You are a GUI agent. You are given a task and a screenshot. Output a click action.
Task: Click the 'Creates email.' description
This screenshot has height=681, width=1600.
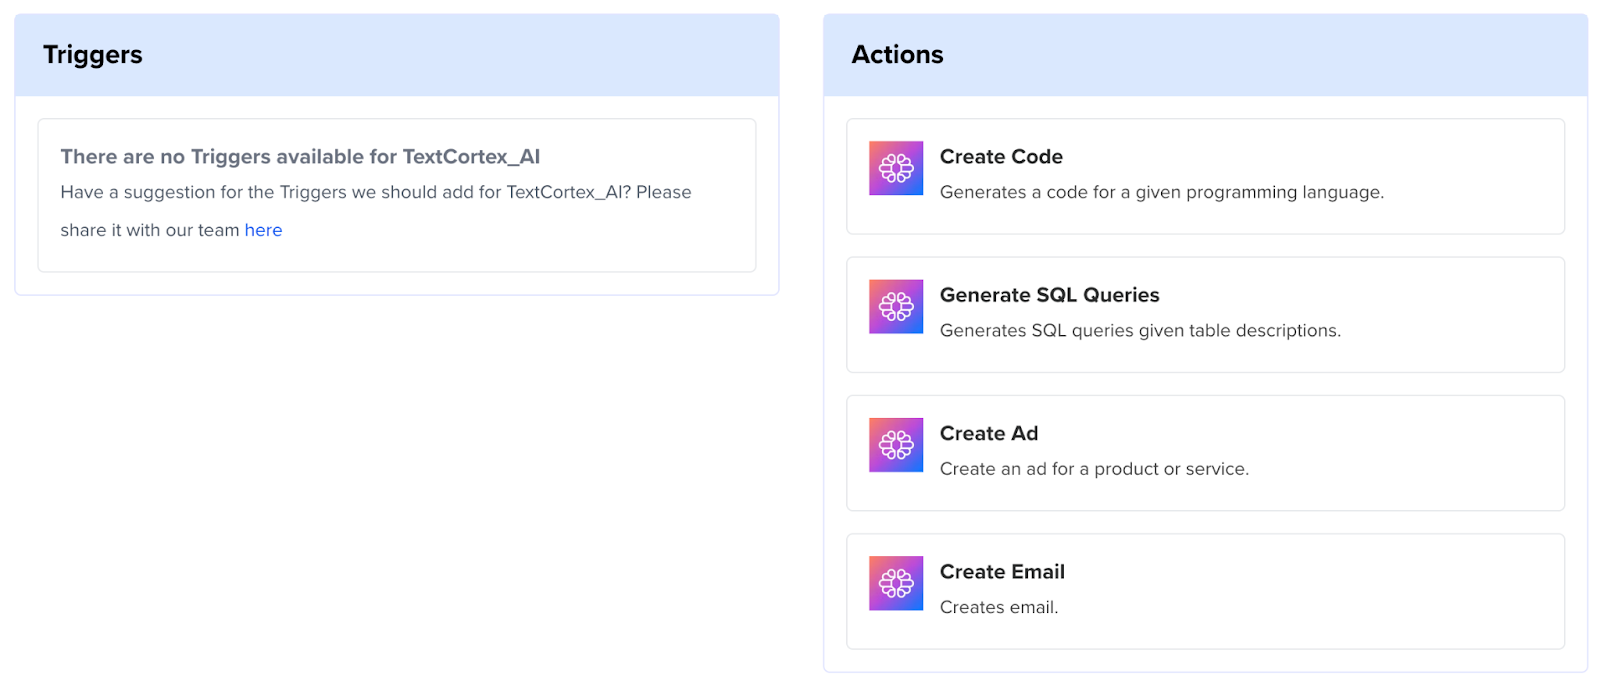point(999,607)
